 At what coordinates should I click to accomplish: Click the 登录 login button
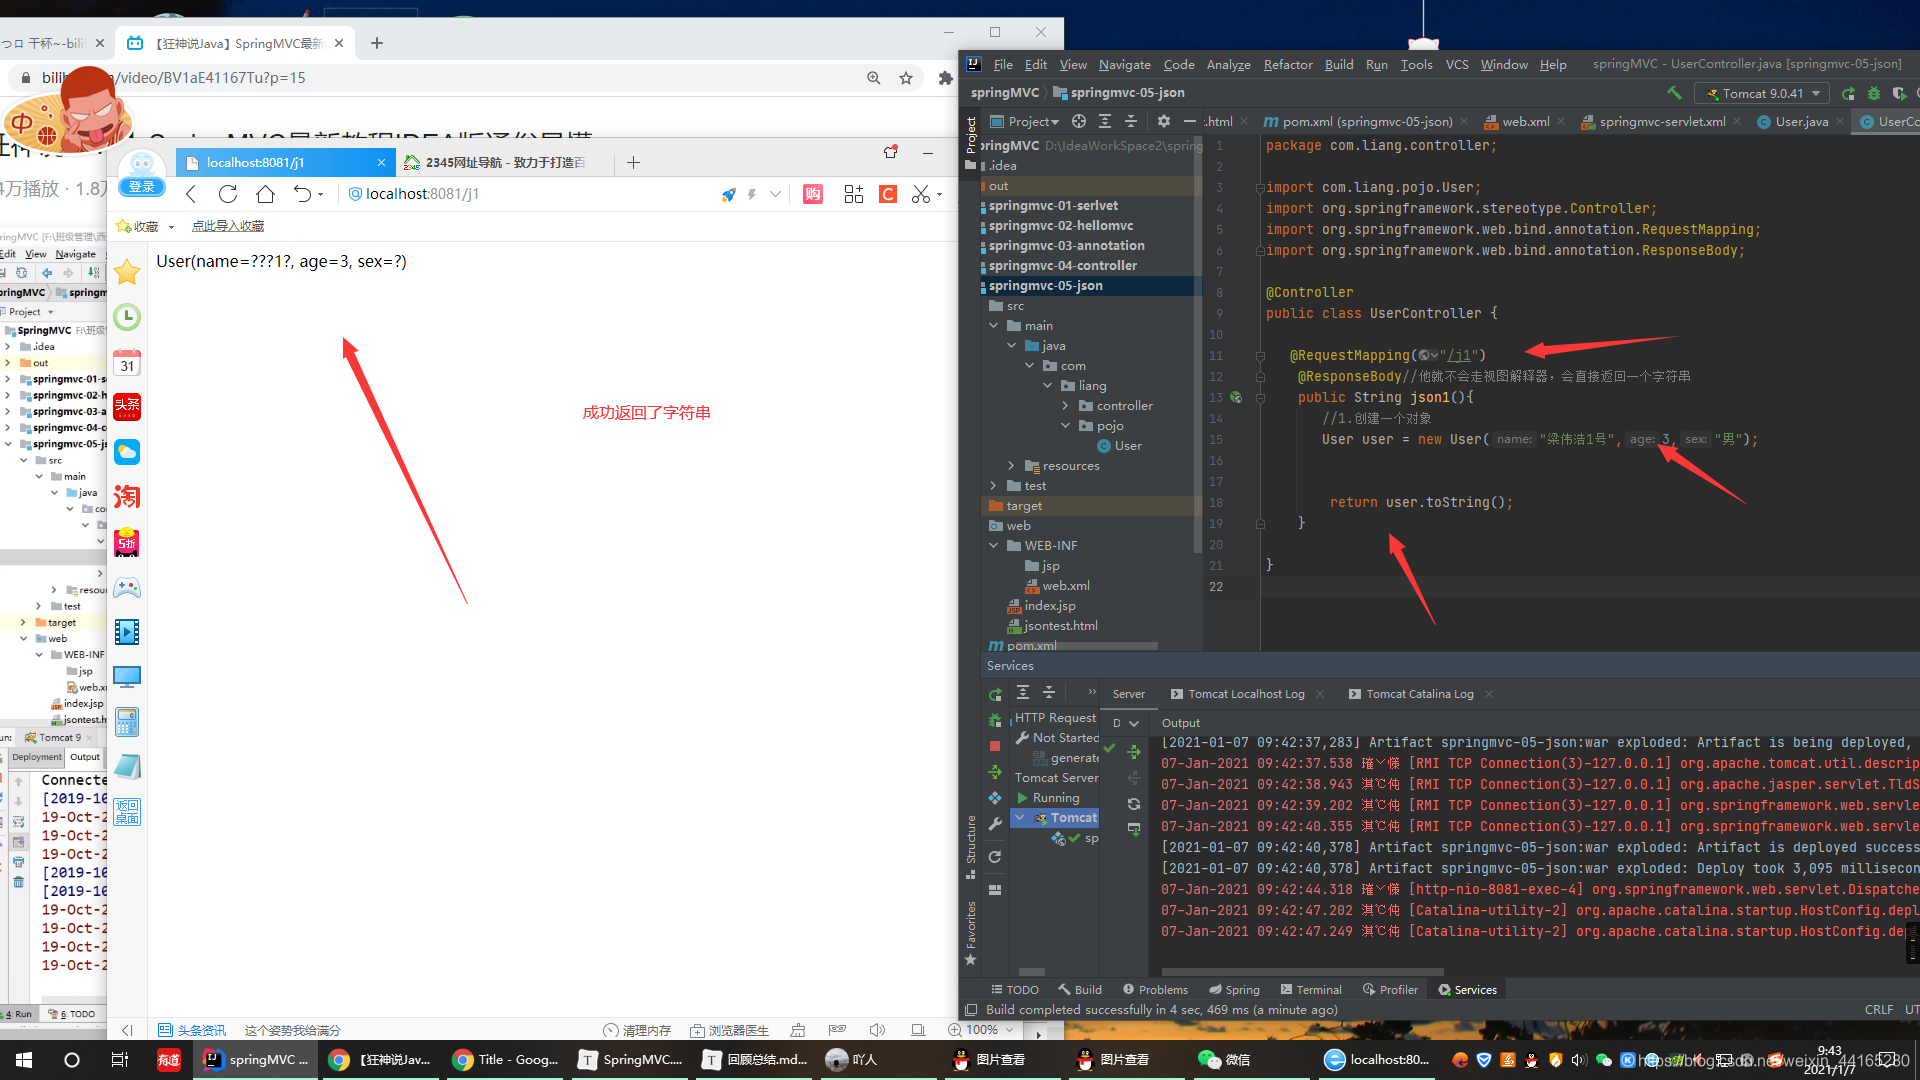click(x=142, y=187)
